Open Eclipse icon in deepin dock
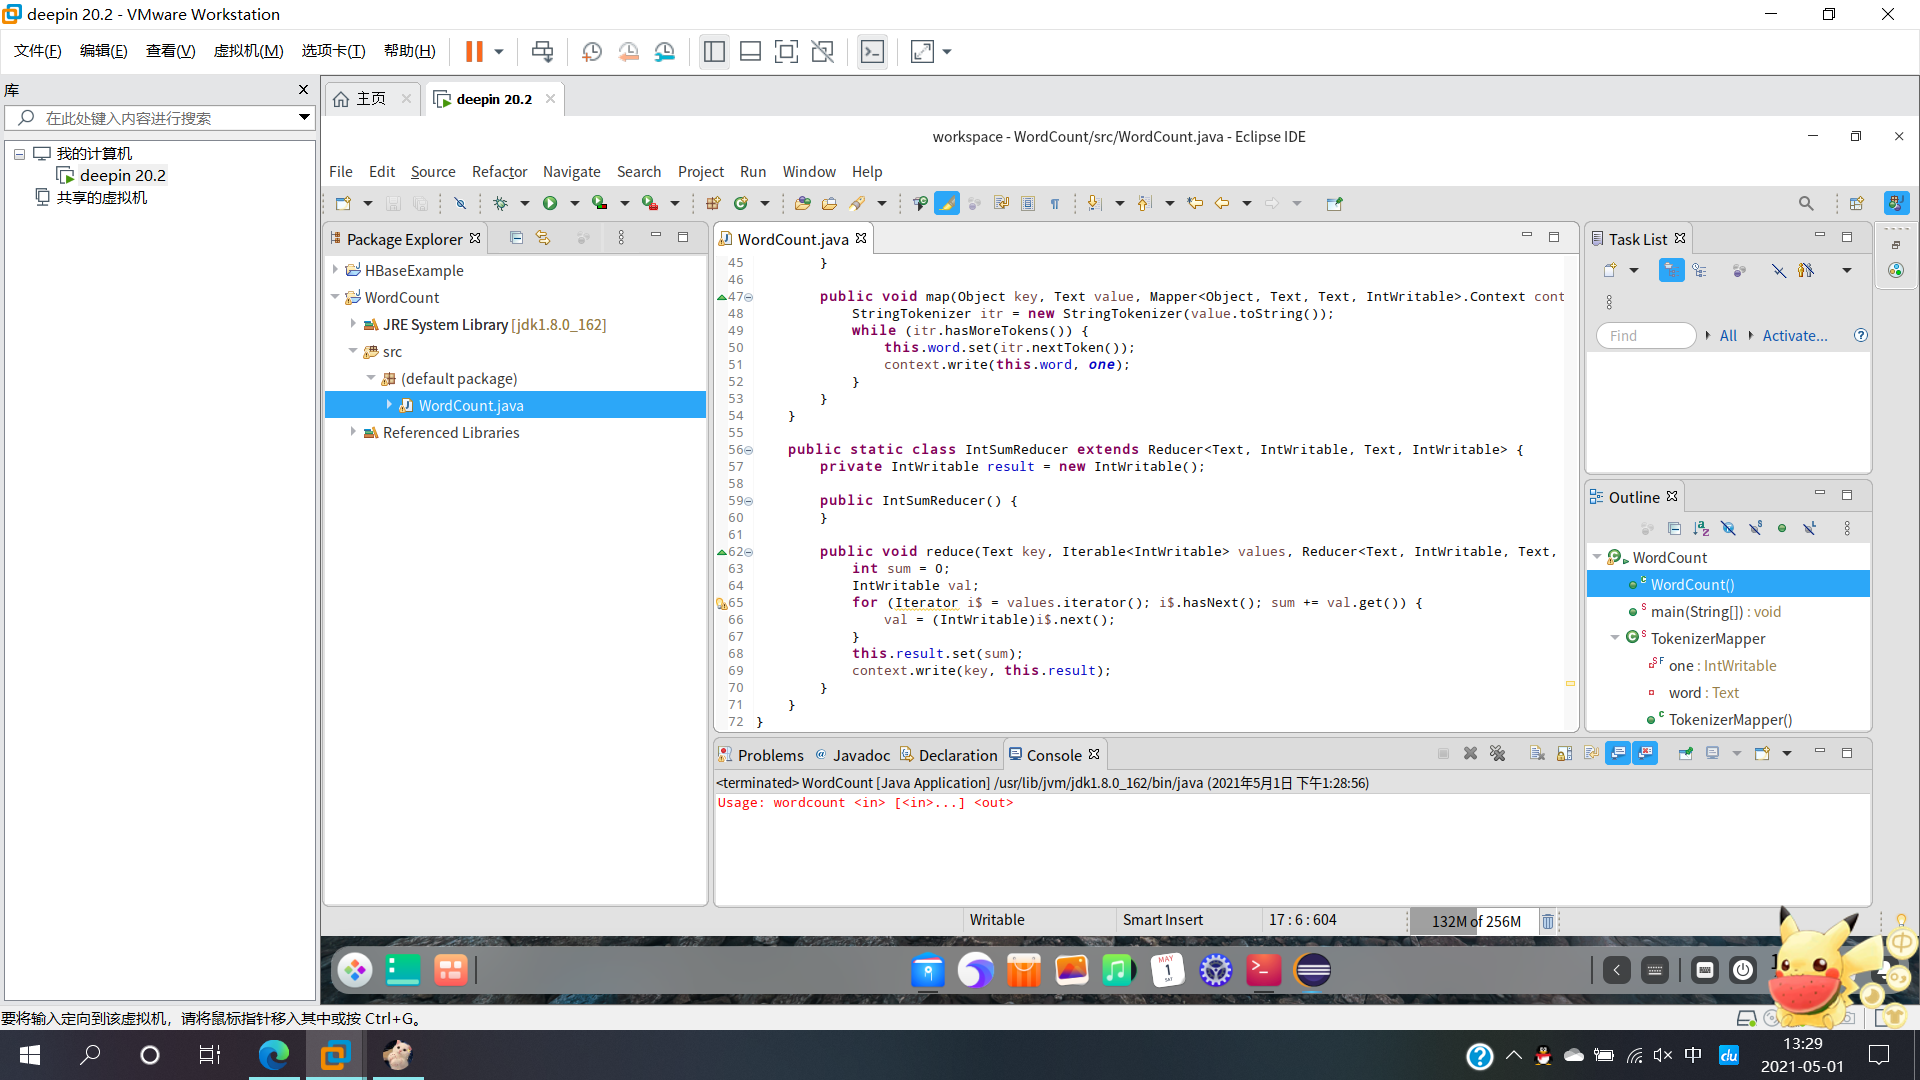 [1312, 970]
